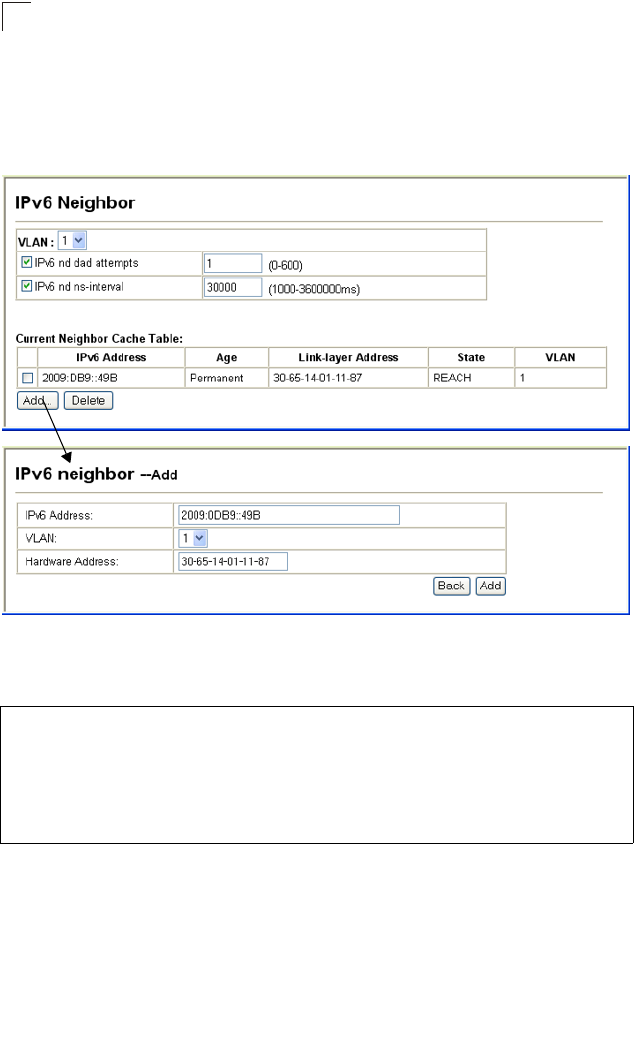The height and width of the screenshot is (1054, 634).
Task: Click the (1000-3600000ms) range hint text
Action: point(314,290)
